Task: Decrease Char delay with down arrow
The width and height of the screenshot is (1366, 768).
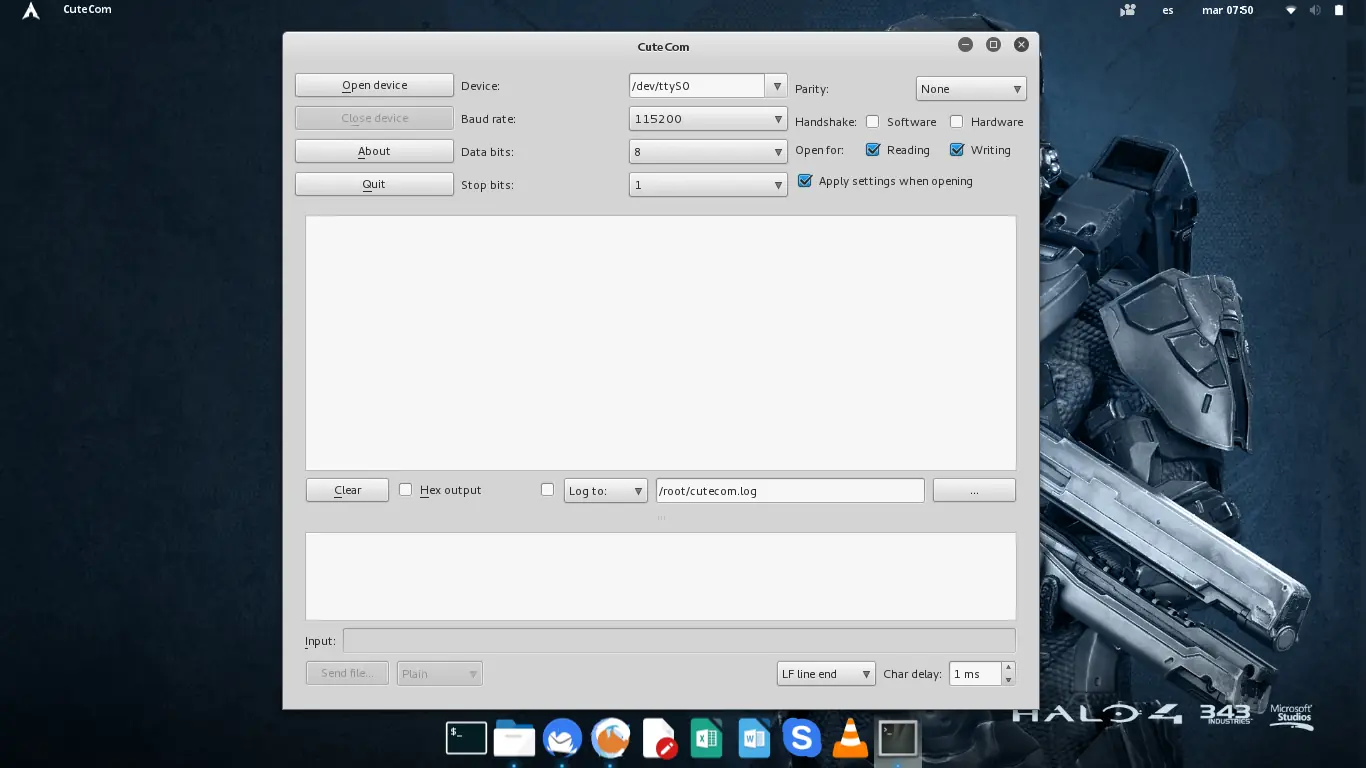Action: [1008, 680]
